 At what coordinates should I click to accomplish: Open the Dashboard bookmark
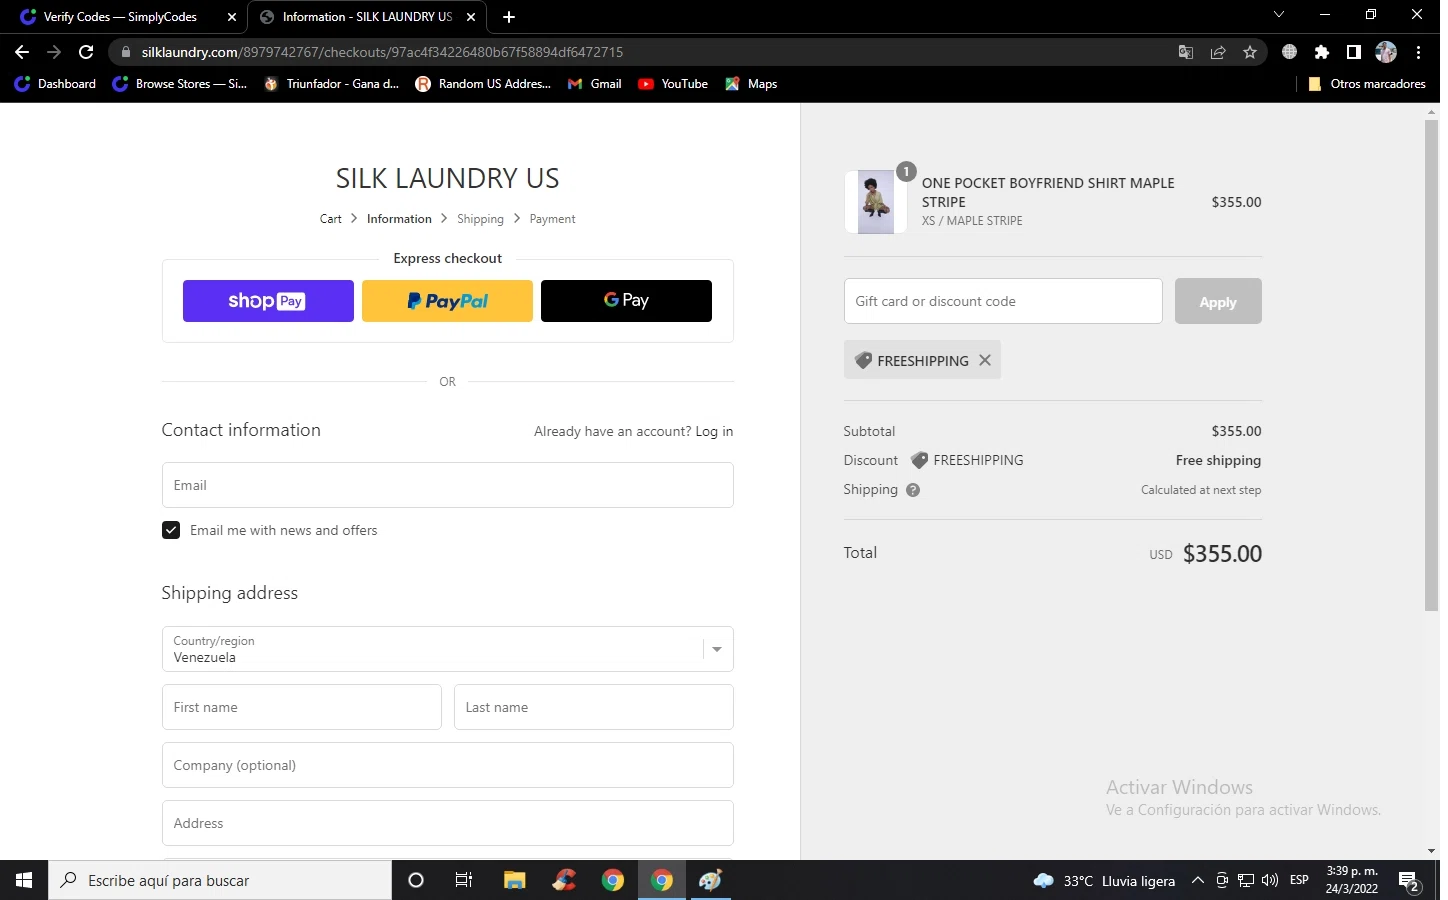[55, 84]
